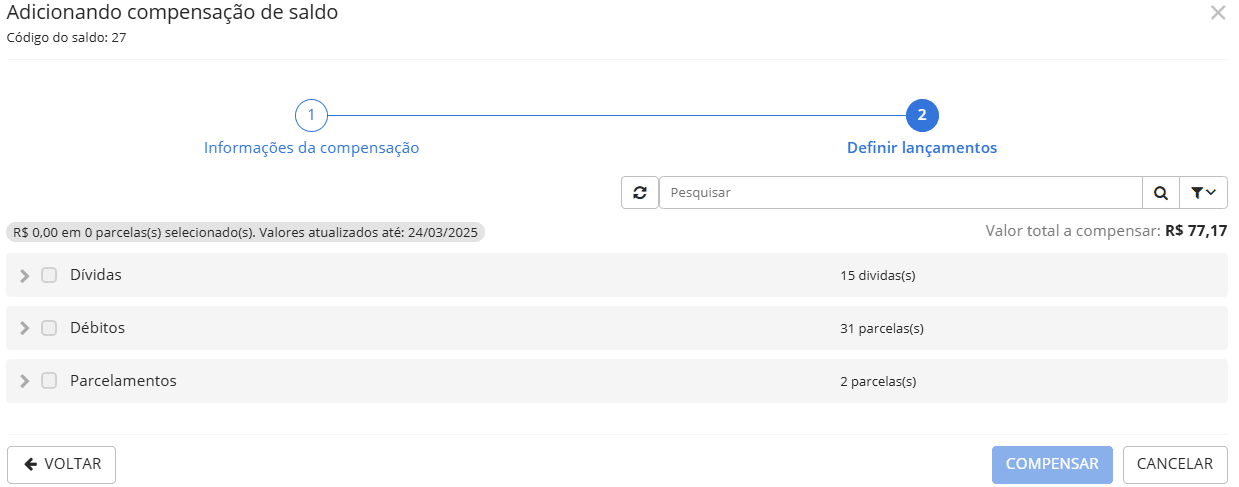Open the filter funnel dropdown
The height and width of the screenshot is (487, 1239).
click(1203, 193)
